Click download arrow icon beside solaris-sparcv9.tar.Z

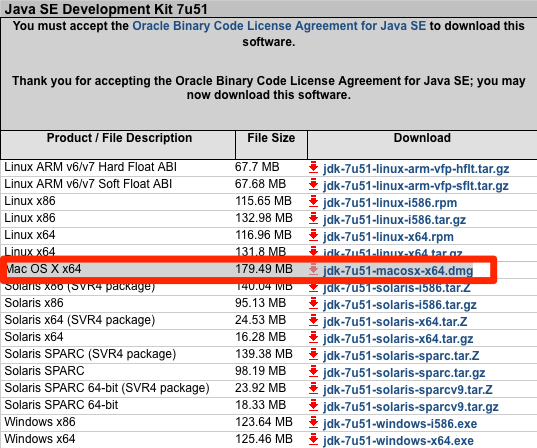313,388
